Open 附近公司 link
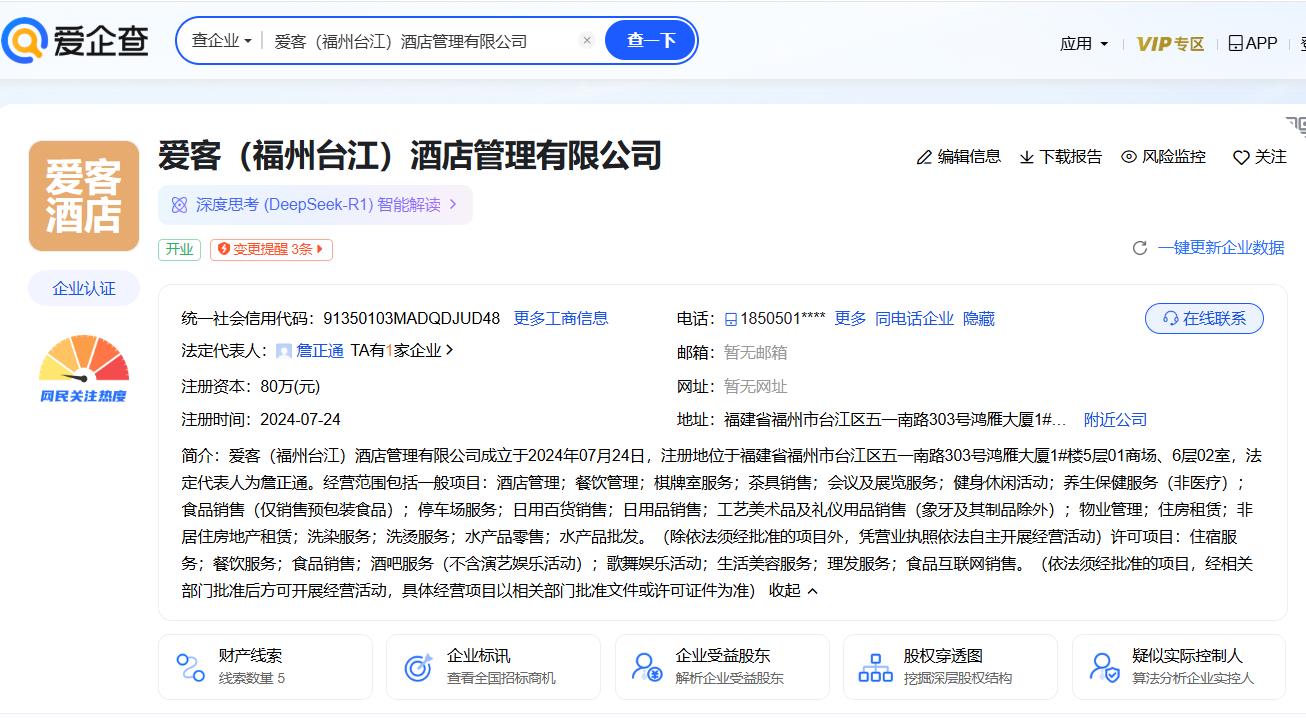 pyautogui.click(x=1116, y=420)
